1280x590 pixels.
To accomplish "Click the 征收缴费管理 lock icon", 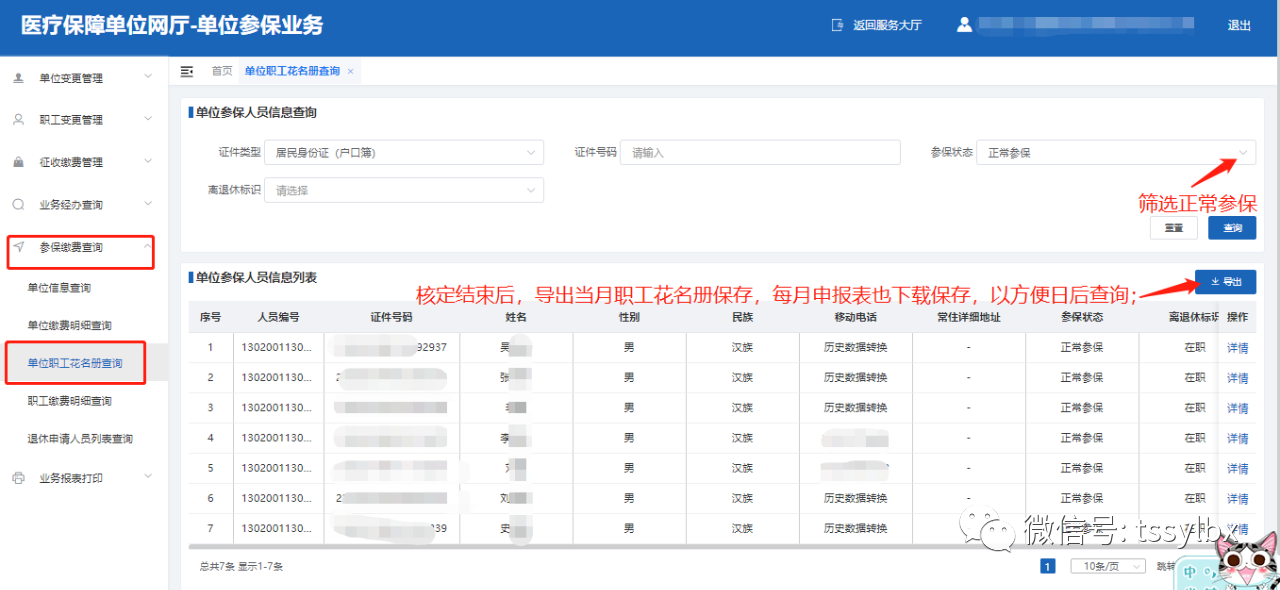I will point(18,162).
